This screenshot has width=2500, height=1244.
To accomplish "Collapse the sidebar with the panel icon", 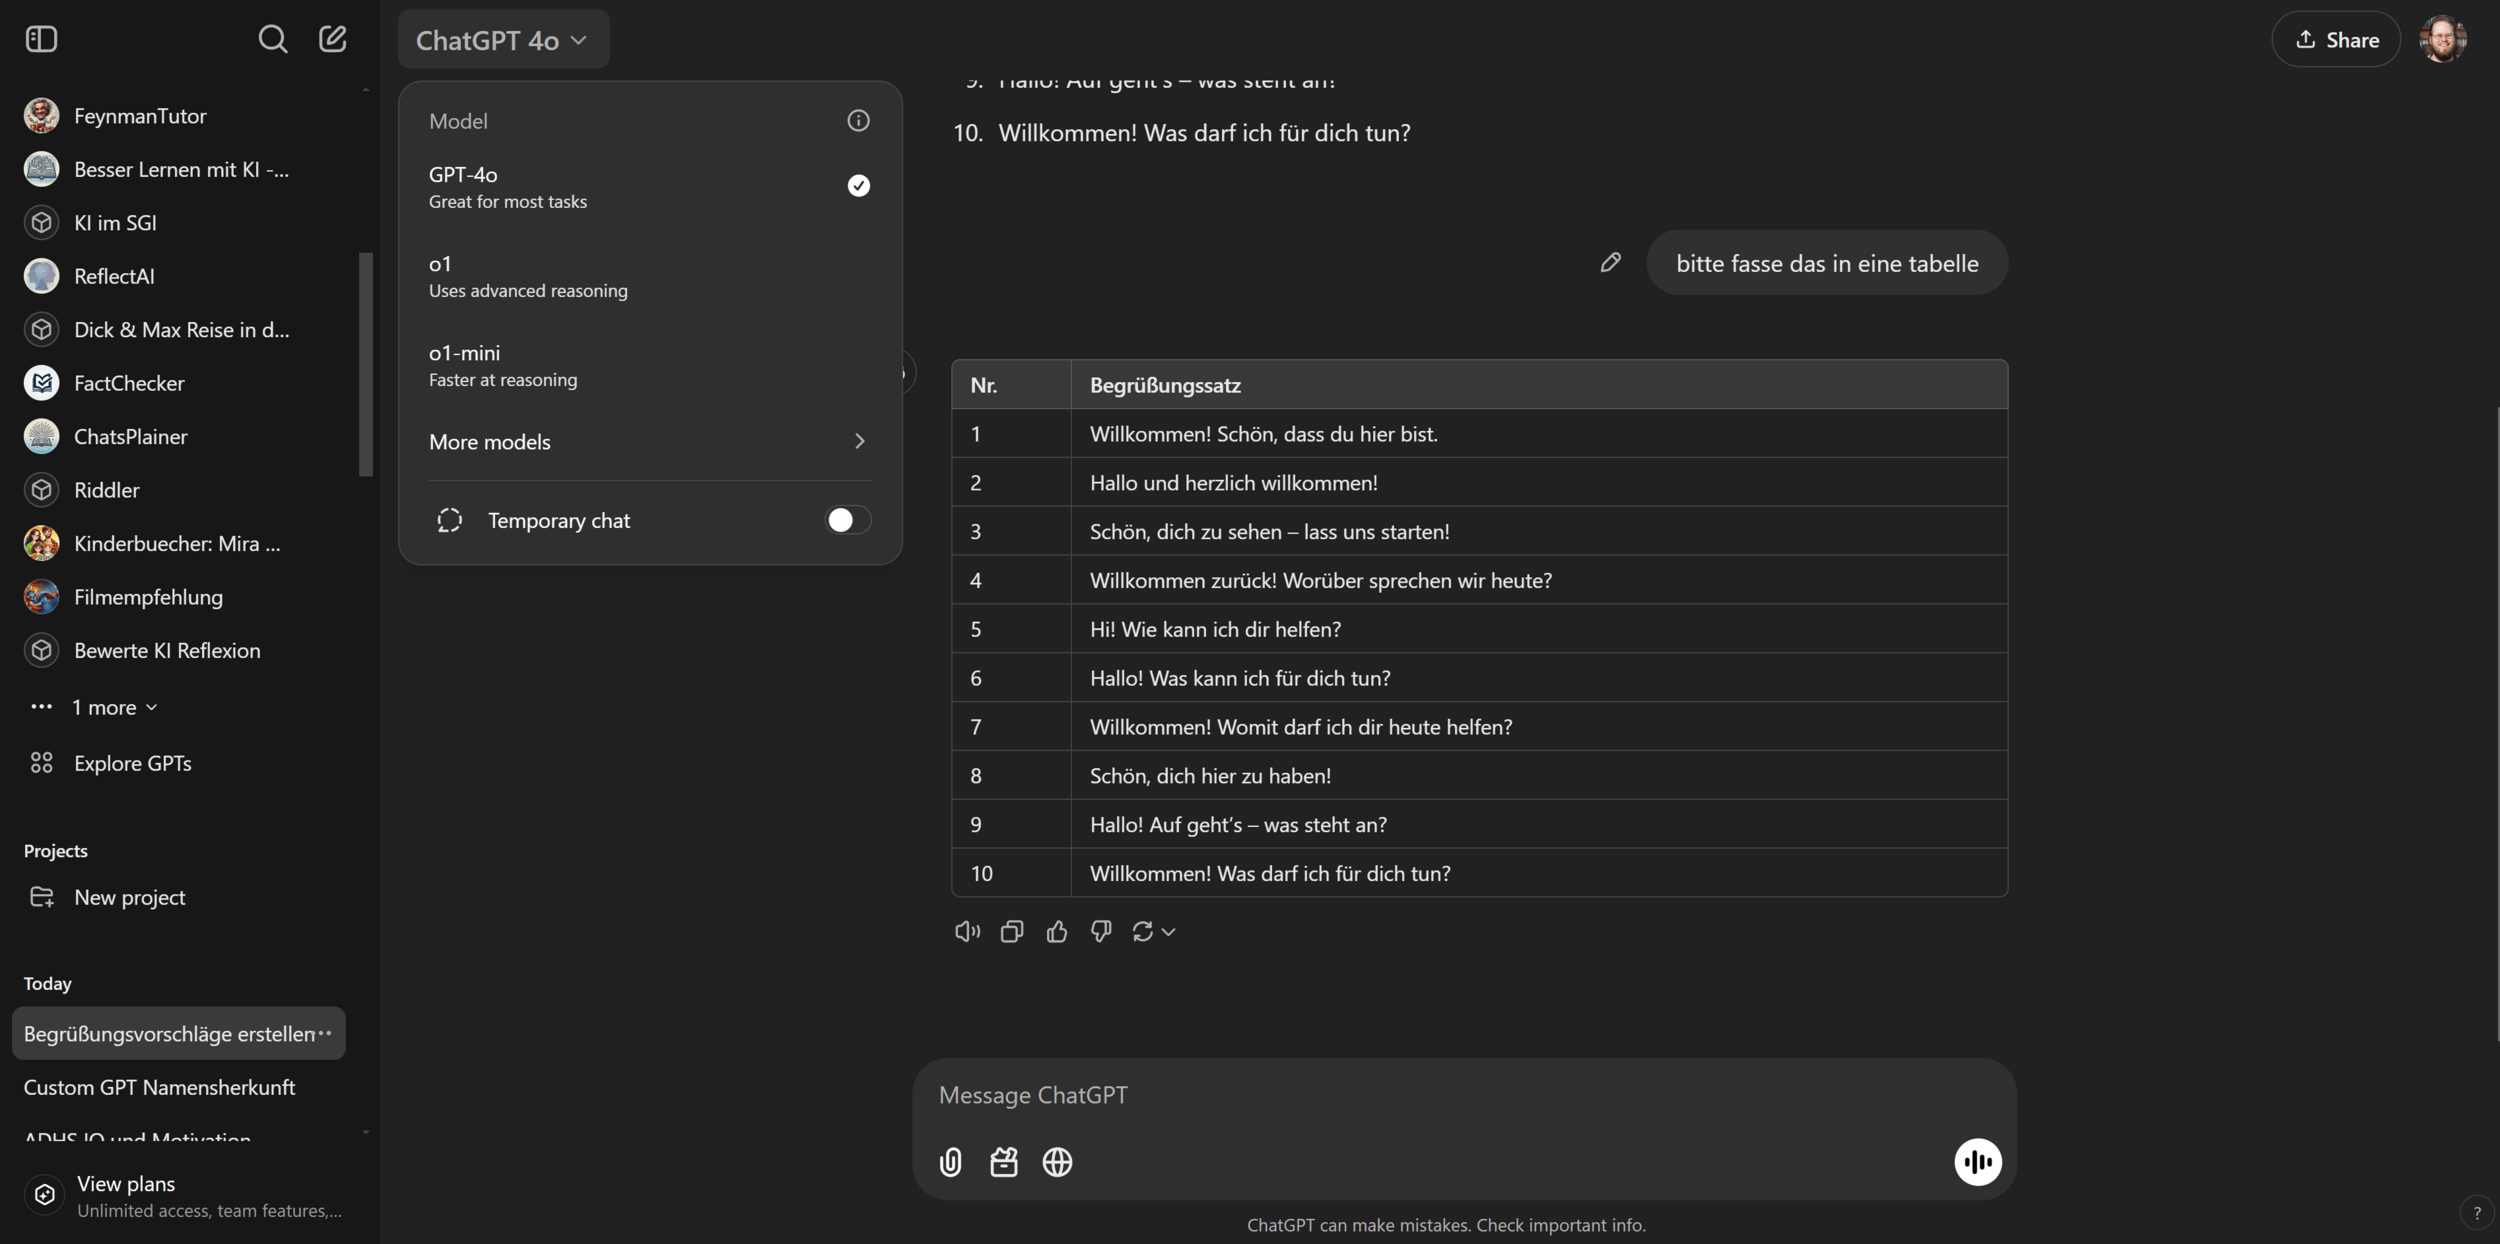I will pyautogui.click(x=41, y=39).
